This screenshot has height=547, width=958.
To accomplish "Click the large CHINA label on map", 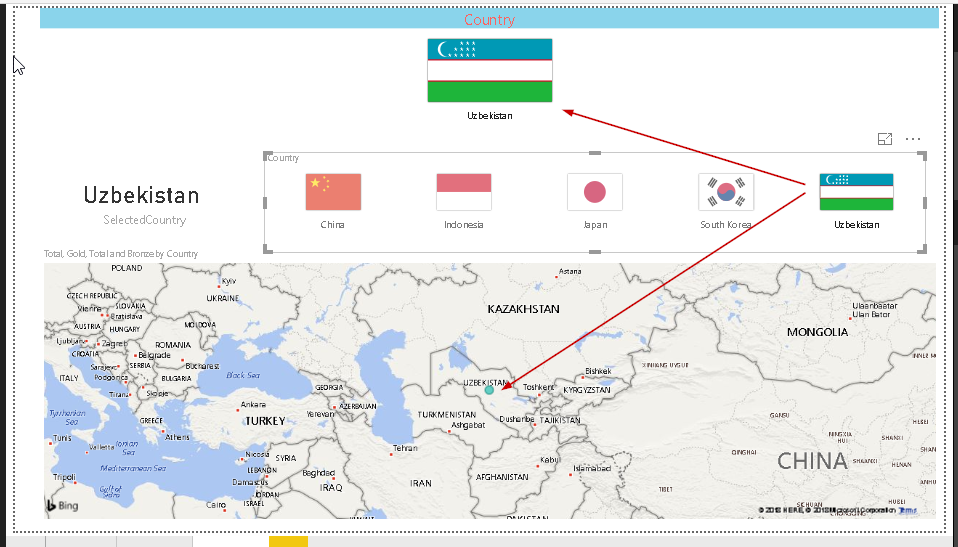I will click(x=812, y=461).
